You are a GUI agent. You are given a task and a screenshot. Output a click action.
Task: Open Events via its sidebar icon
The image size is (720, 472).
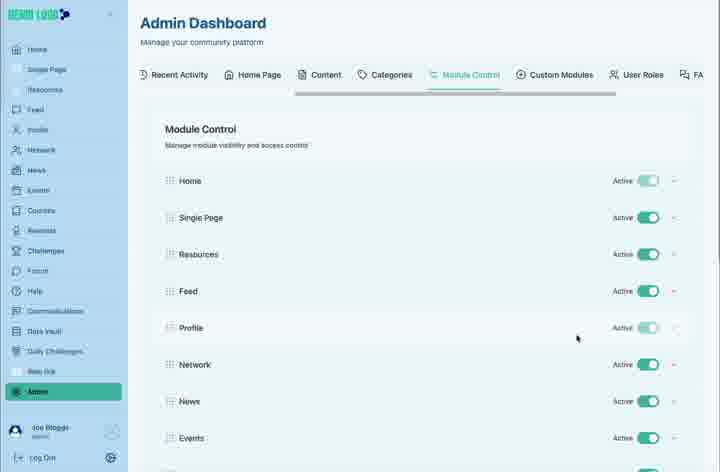[x=17, y=190]
